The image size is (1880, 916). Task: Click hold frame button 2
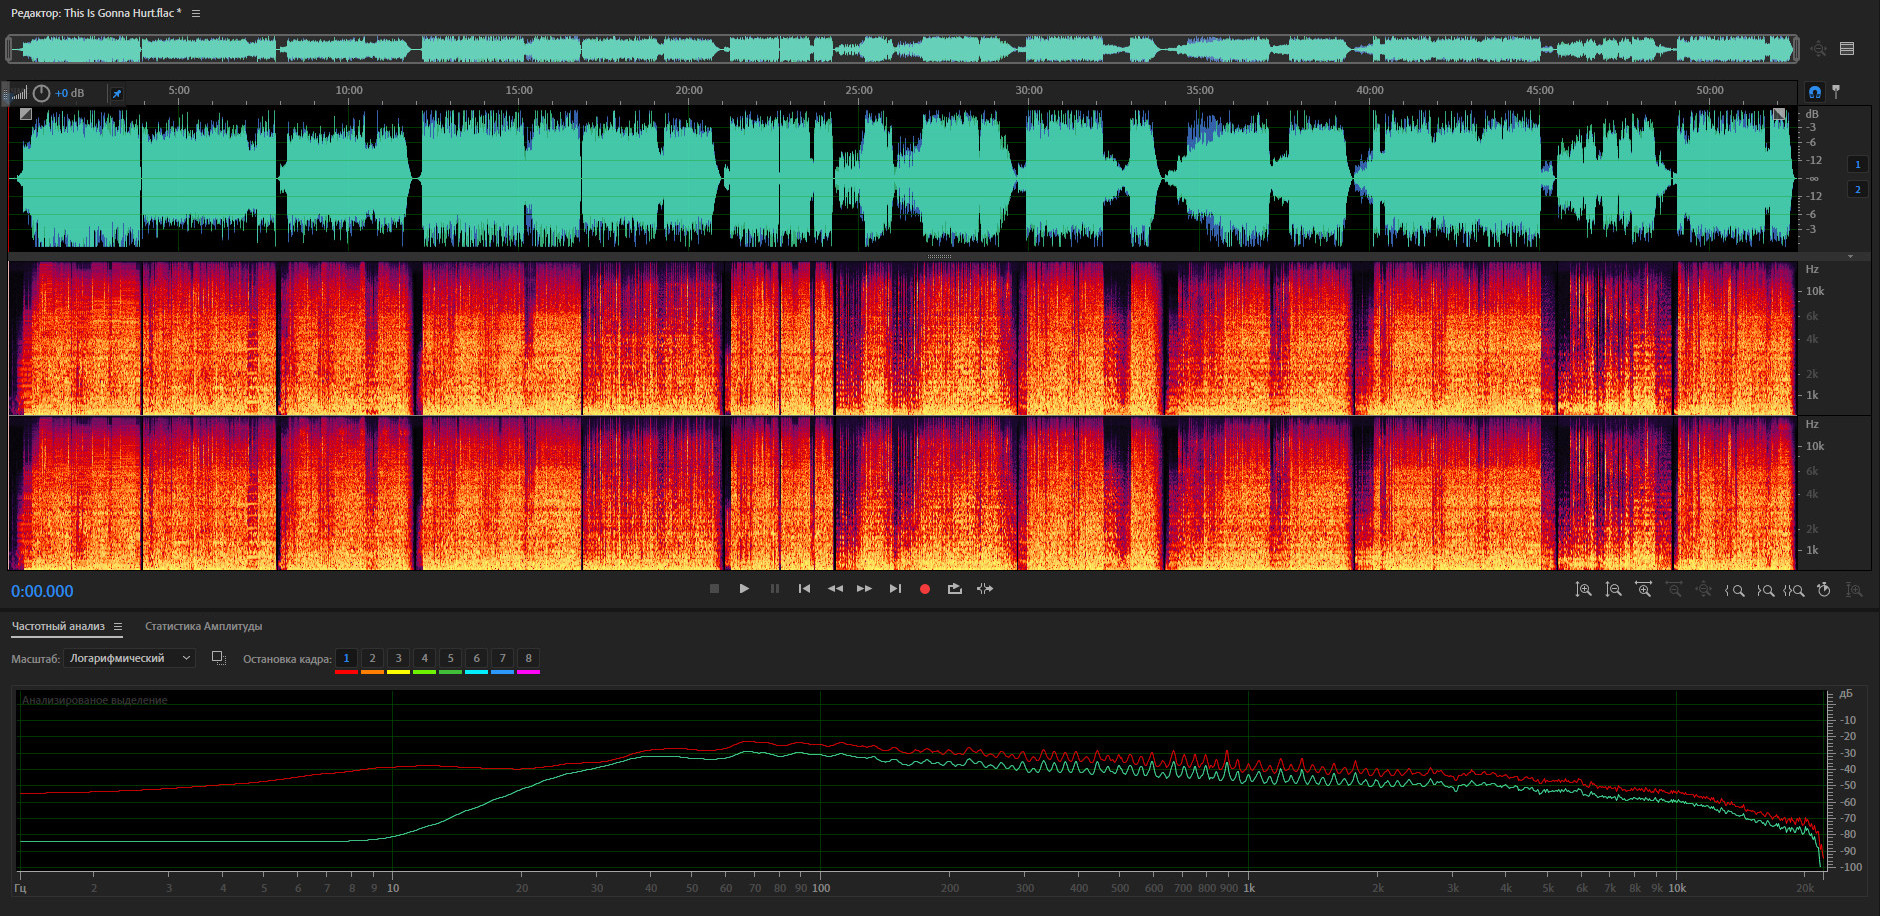(x=372, y=658)
